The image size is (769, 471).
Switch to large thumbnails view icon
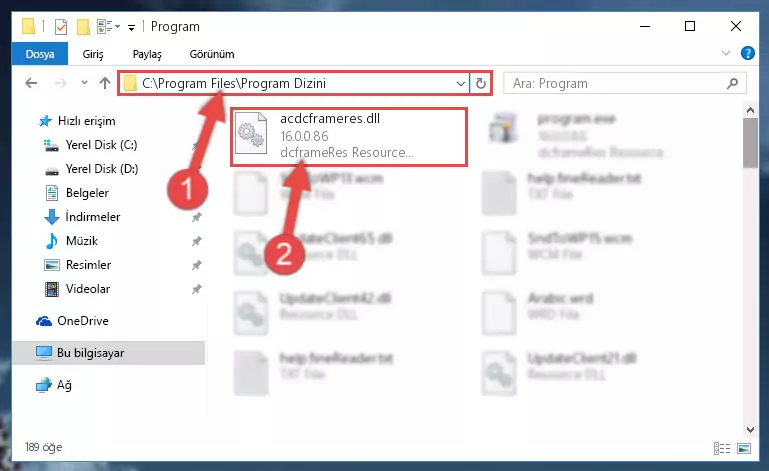click(x=743, y=448)
